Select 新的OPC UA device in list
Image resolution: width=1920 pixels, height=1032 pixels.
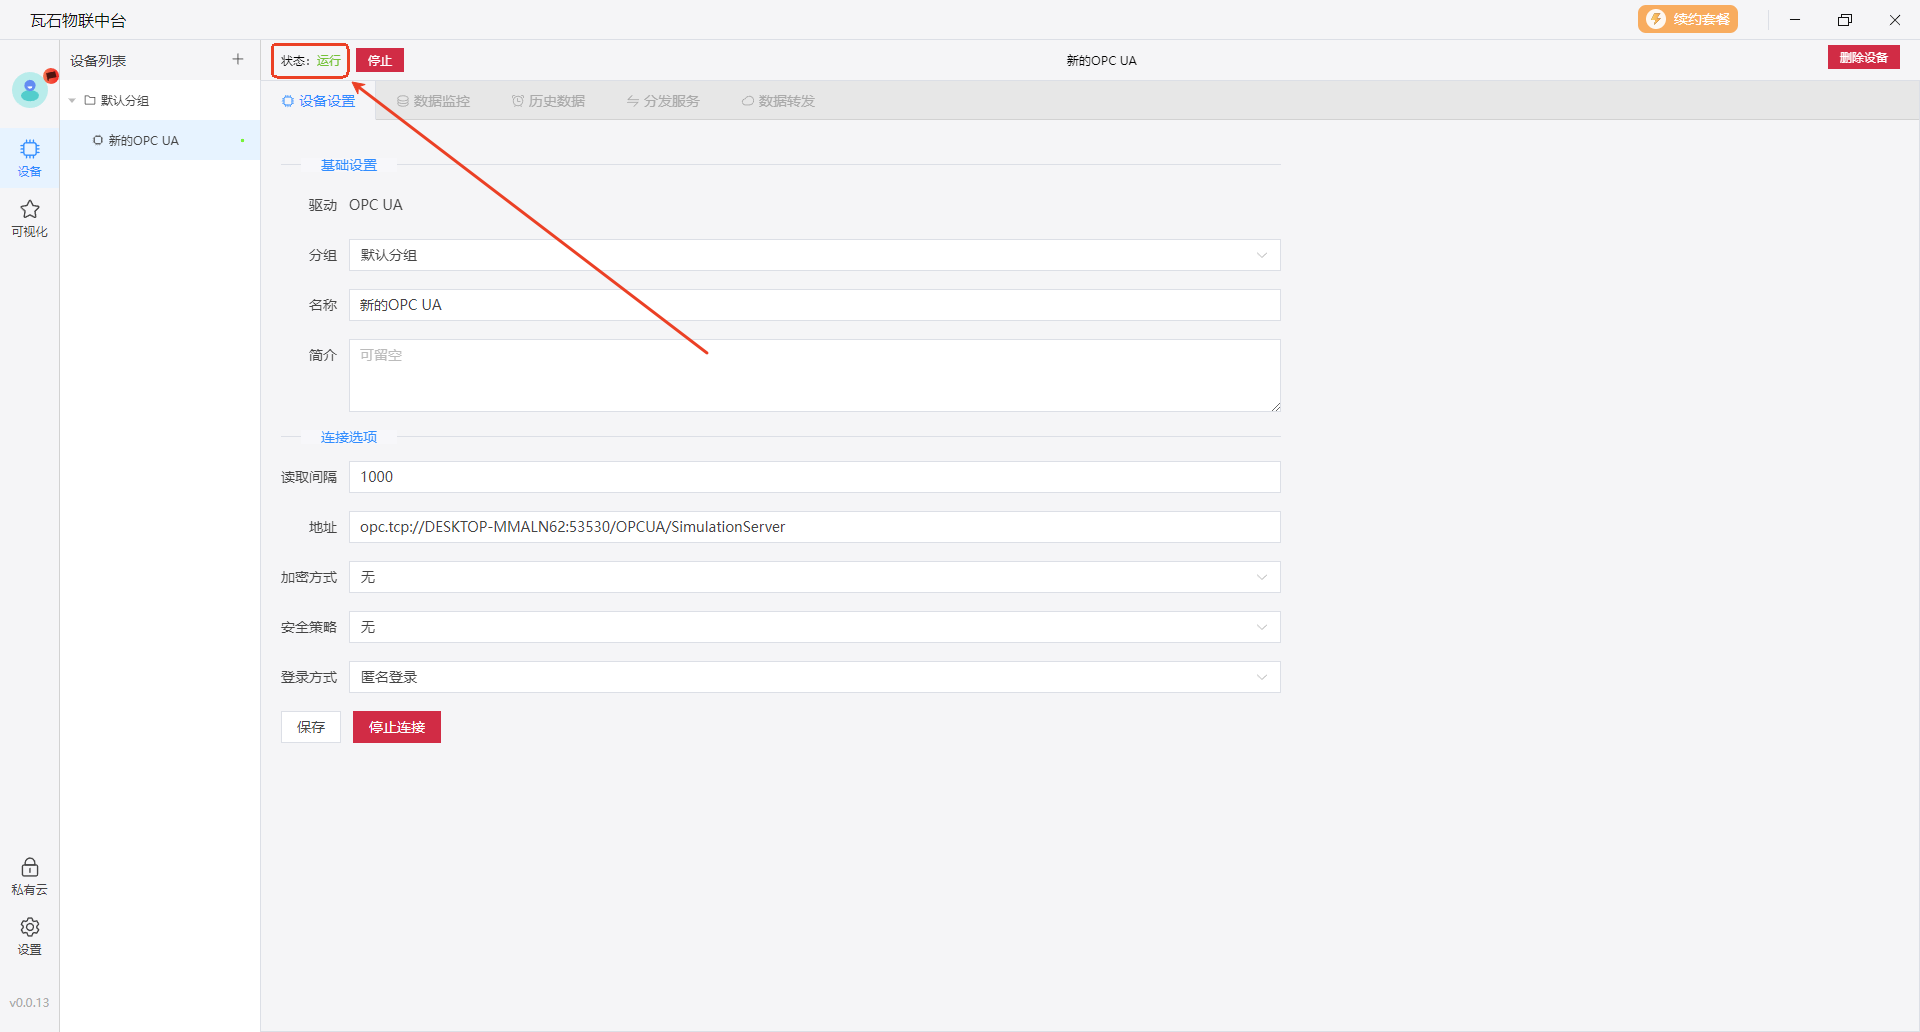point(143,141)
